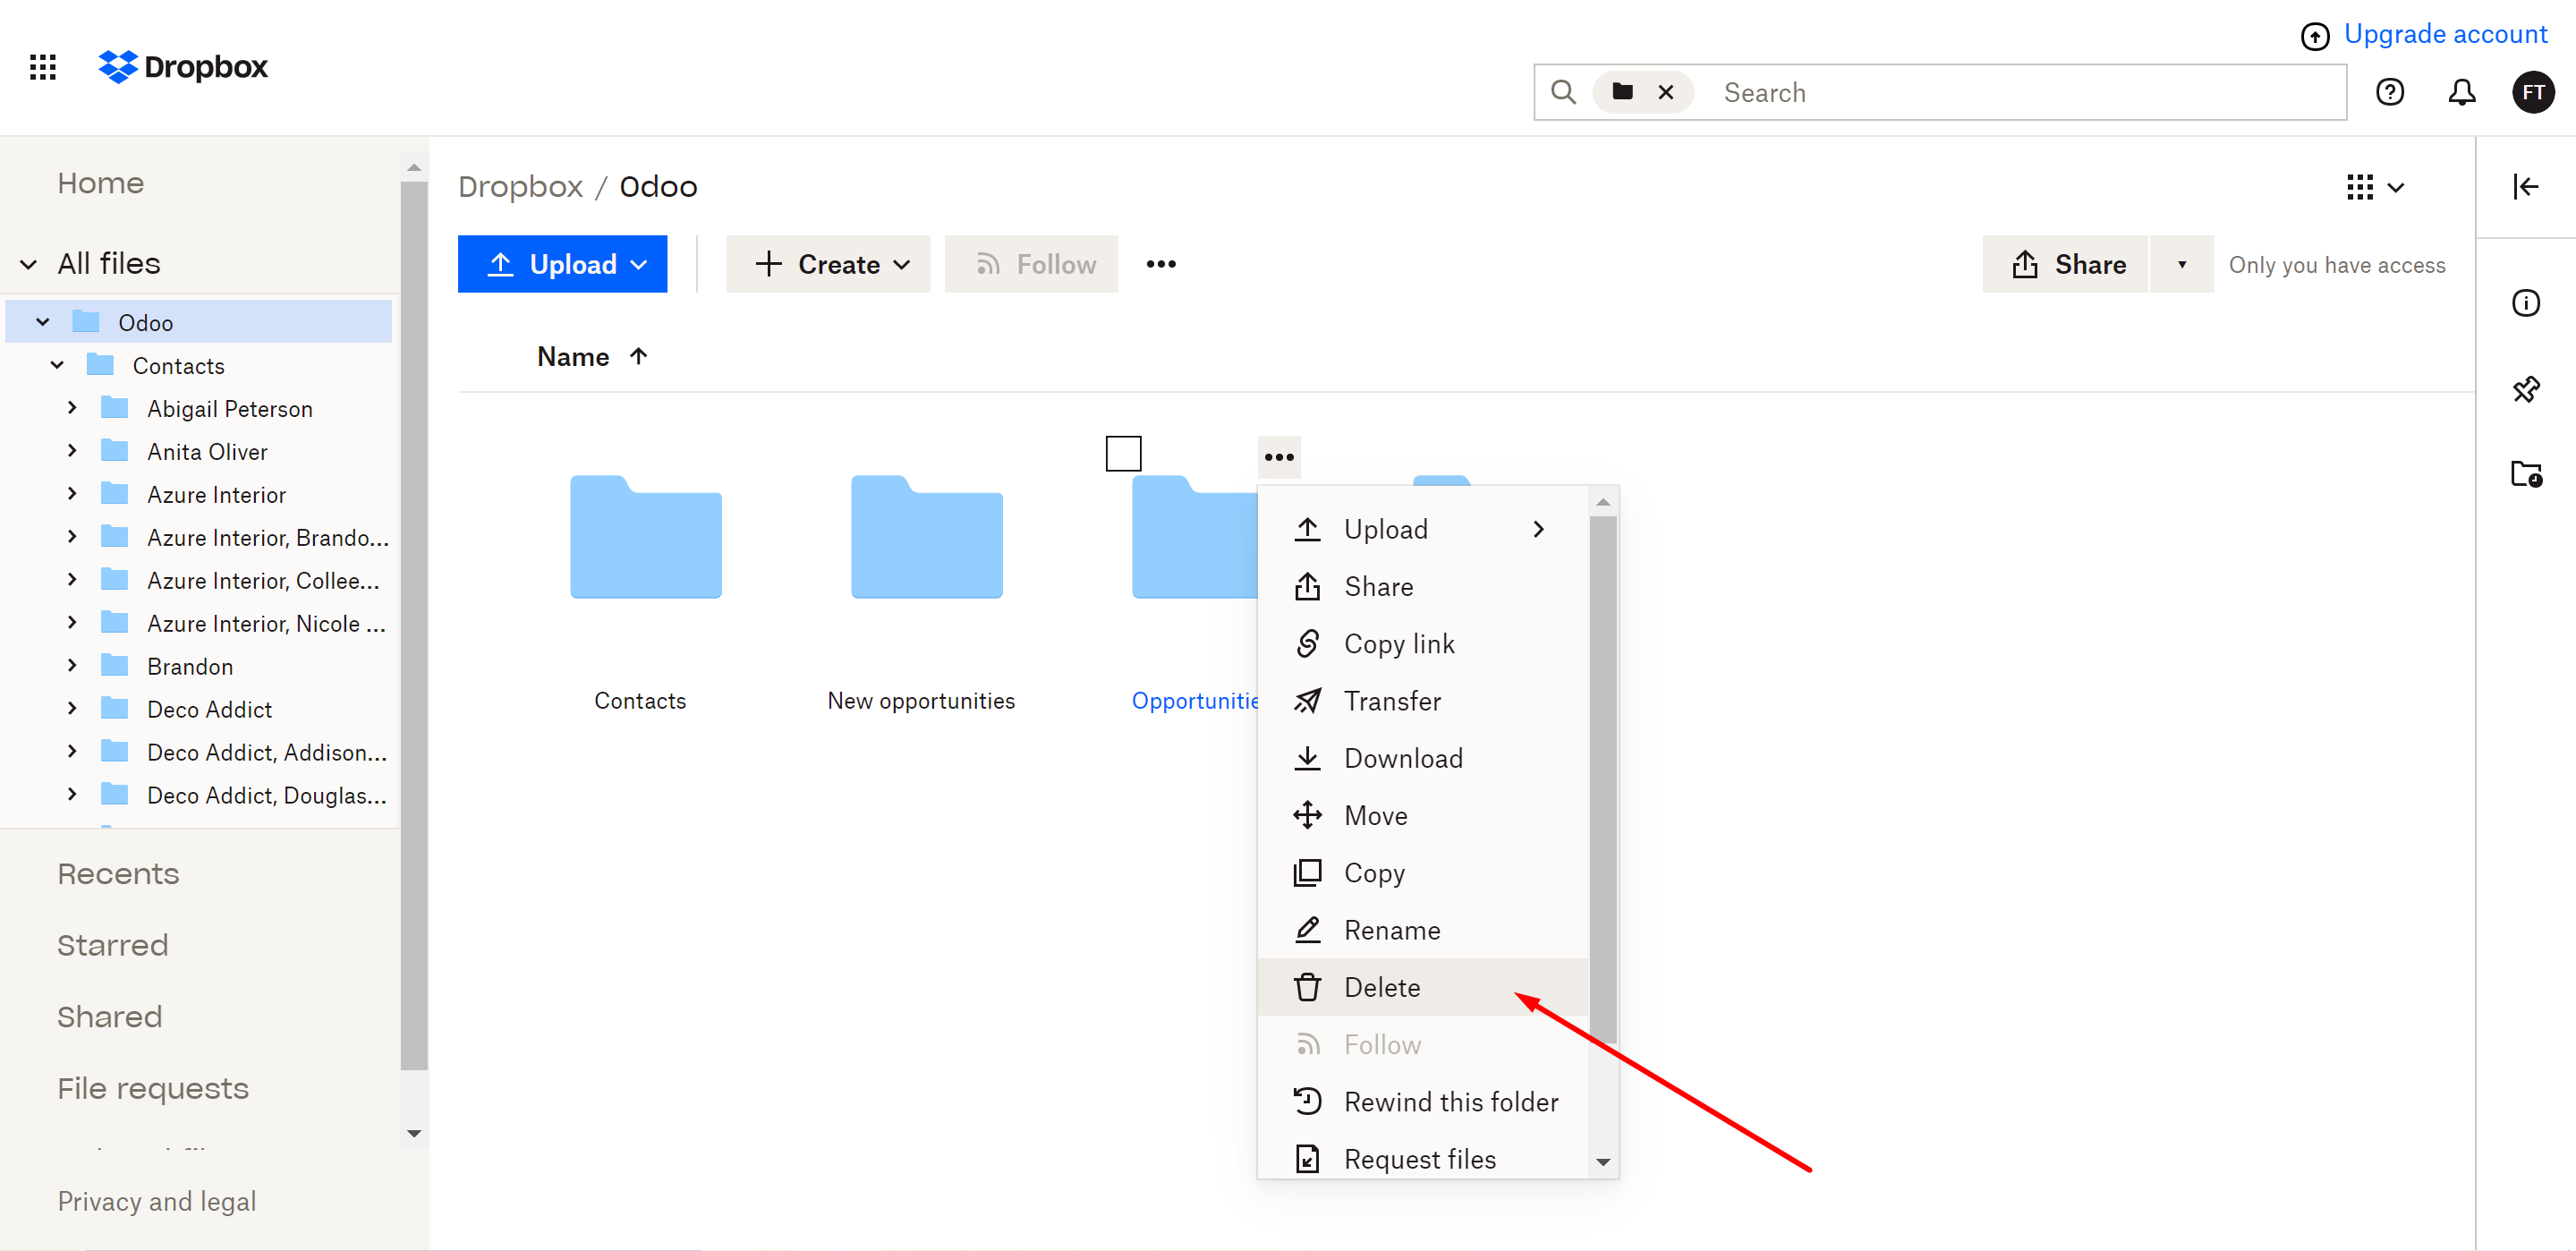2576x1251 pixels.
Task: Expand the Anita Oliver folder
Action: (71, 451)
